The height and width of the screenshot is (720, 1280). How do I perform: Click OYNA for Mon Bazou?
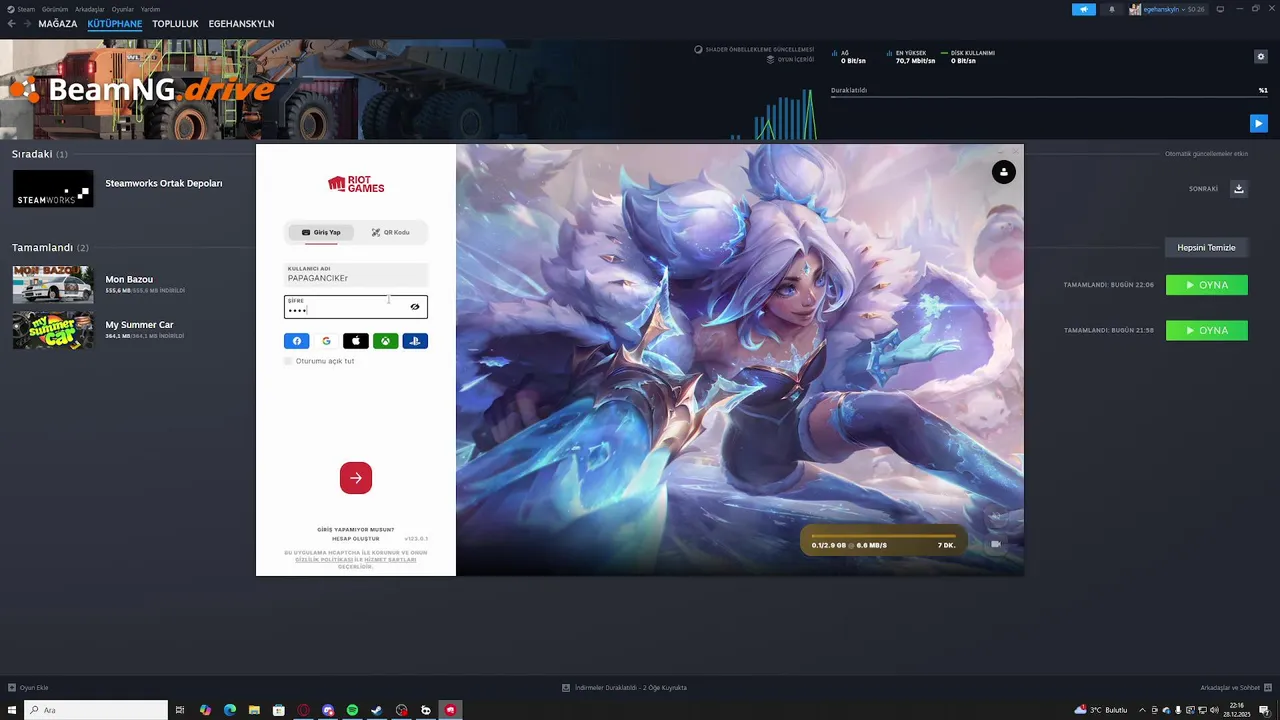tap(1206, 285)
